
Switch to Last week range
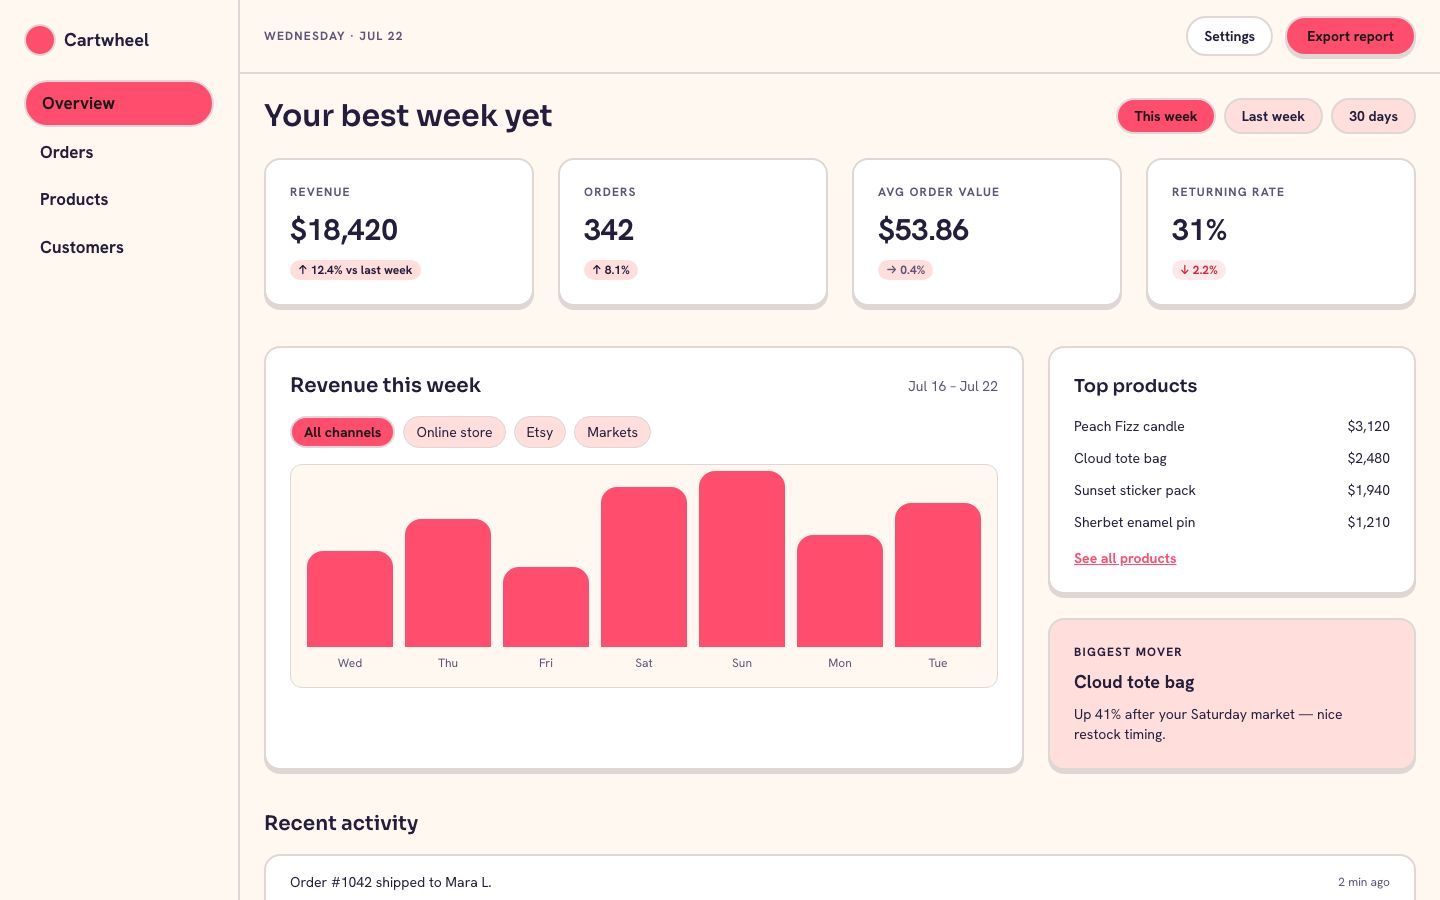(1273, 116)
